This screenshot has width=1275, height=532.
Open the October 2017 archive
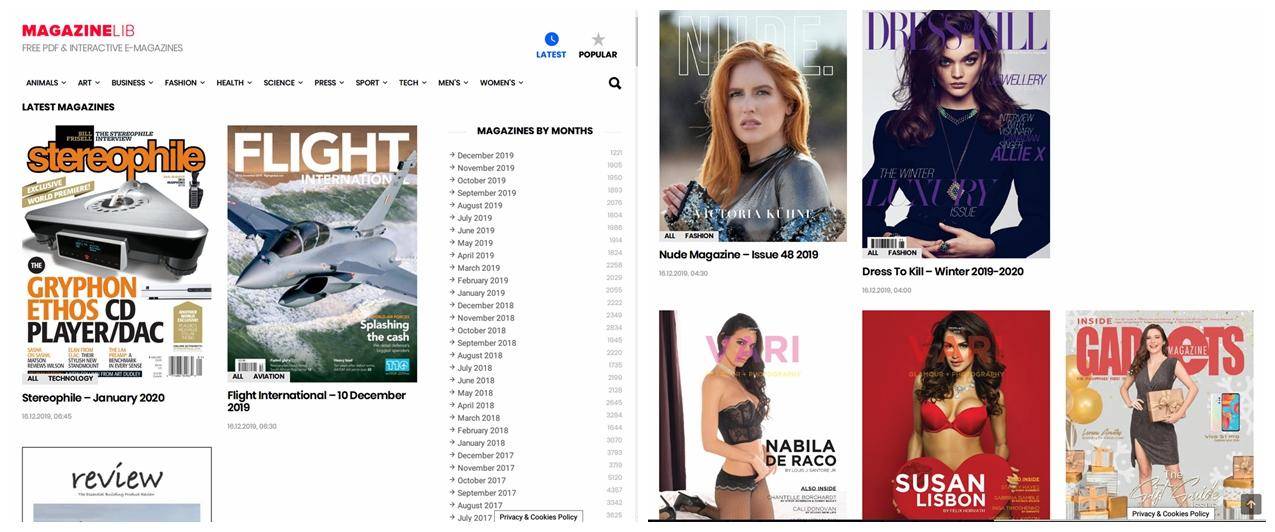(481, 481)
